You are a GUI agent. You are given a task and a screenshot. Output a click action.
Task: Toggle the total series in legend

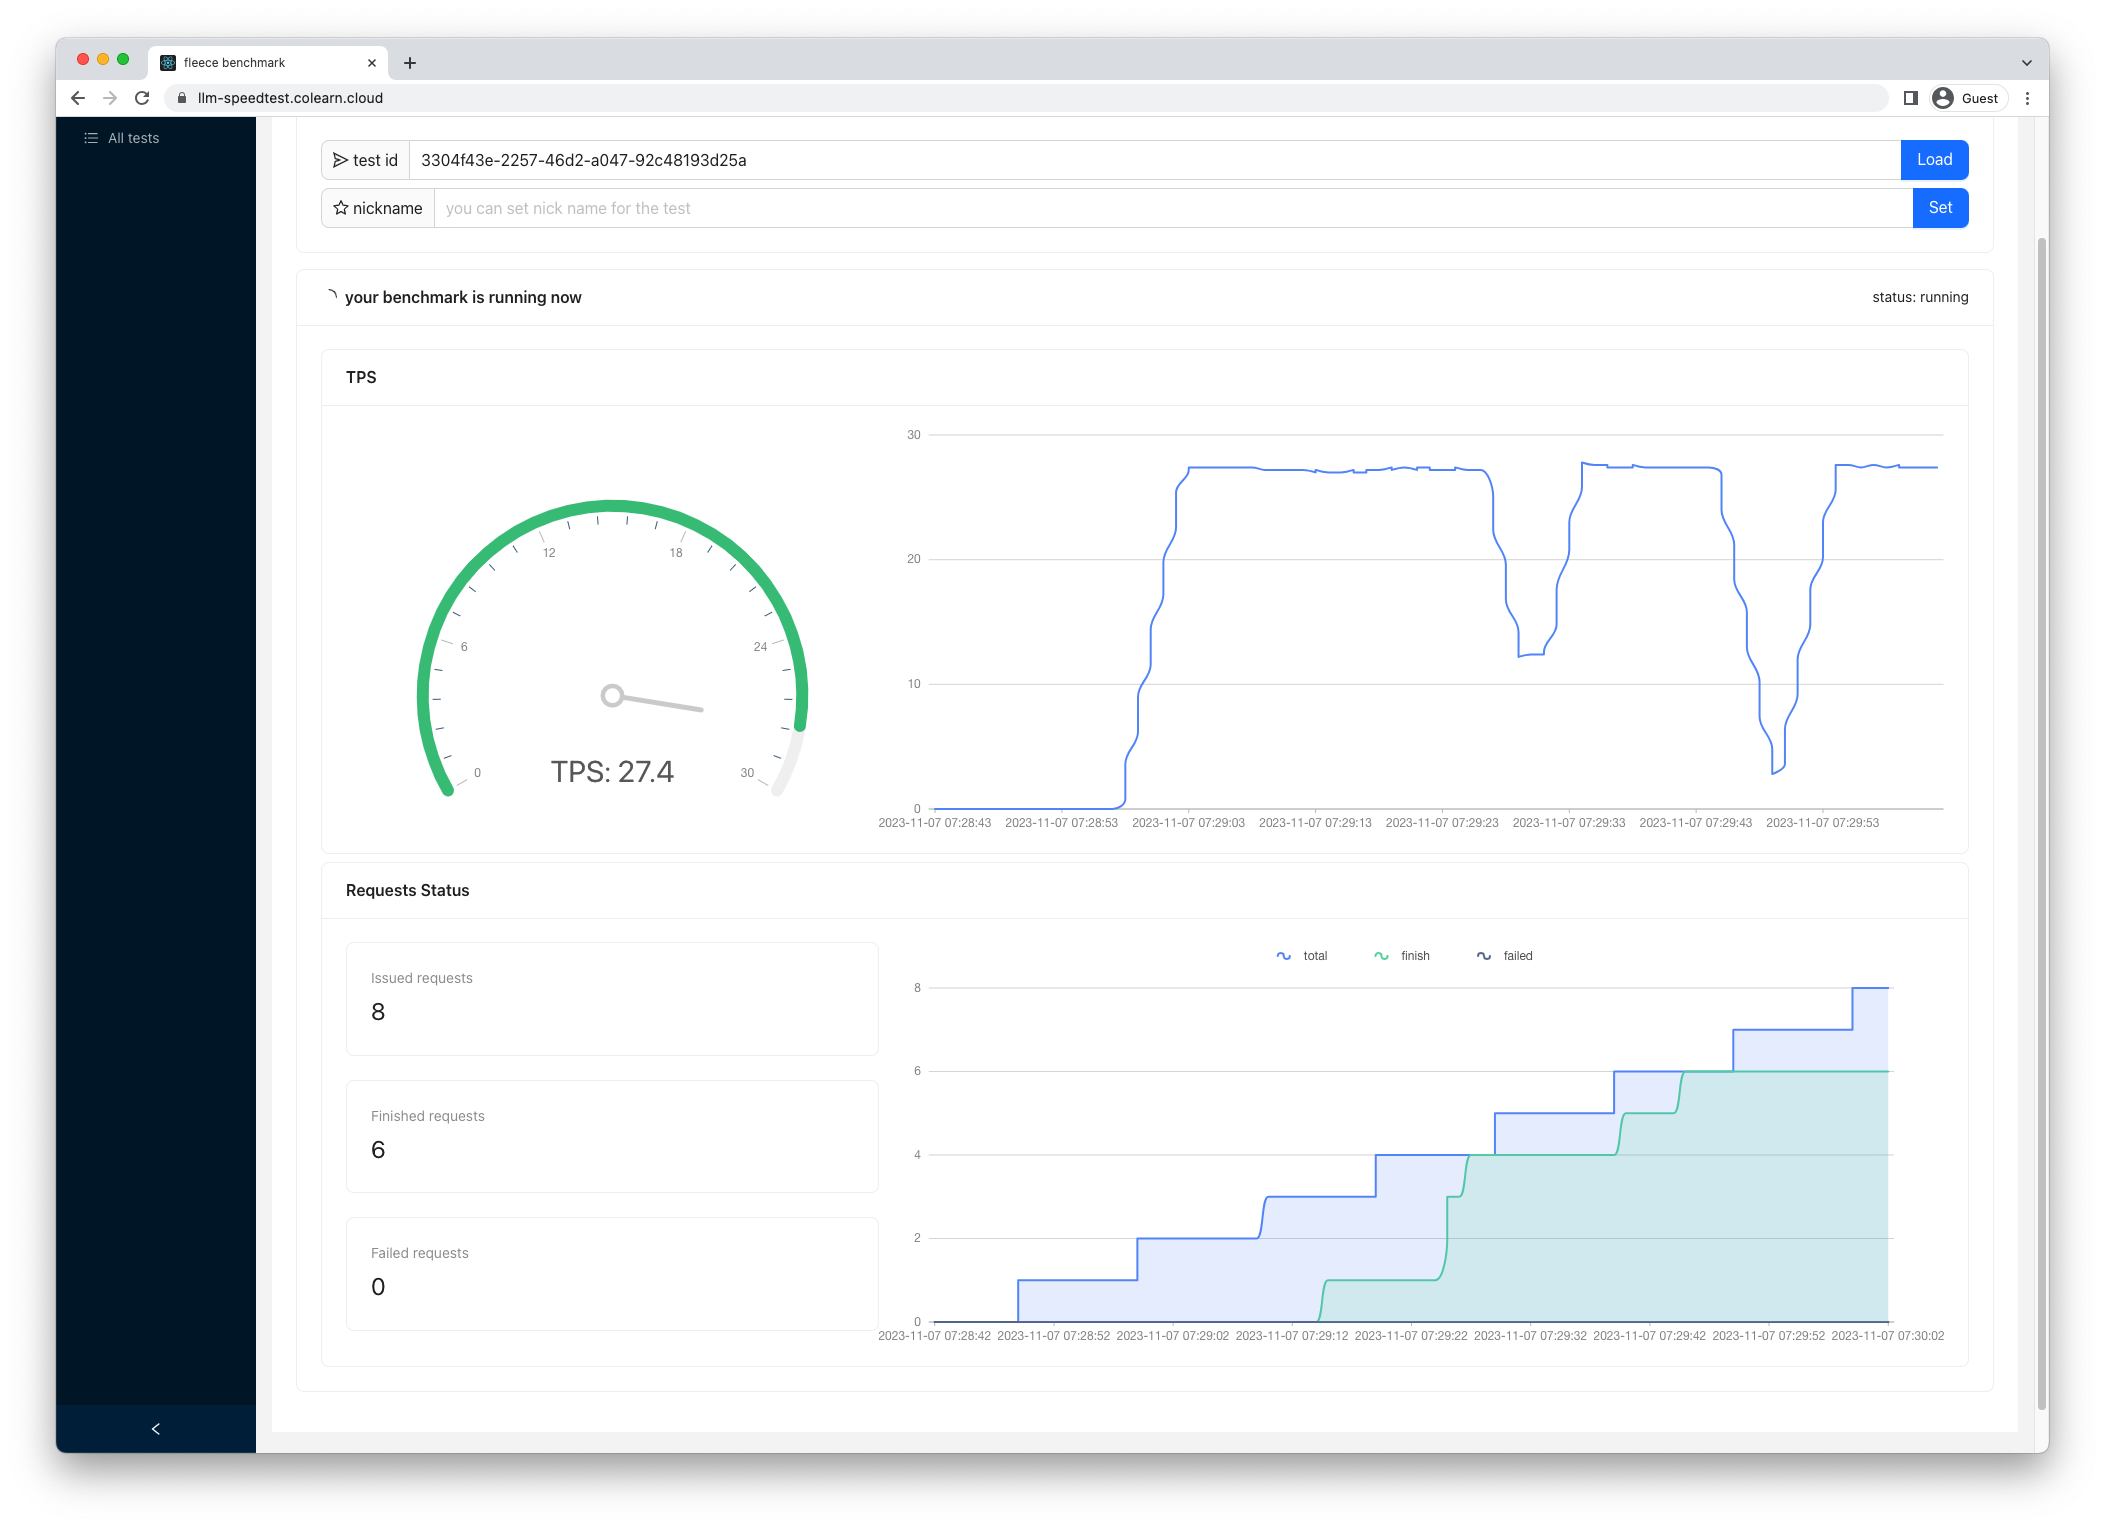pyautogui.click(x=1302, y=956)
